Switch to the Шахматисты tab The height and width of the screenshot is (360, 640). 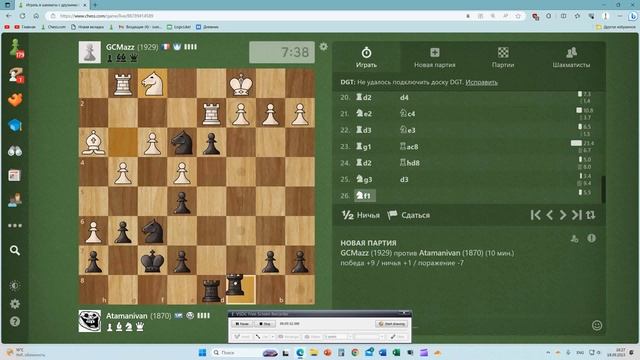571,58
